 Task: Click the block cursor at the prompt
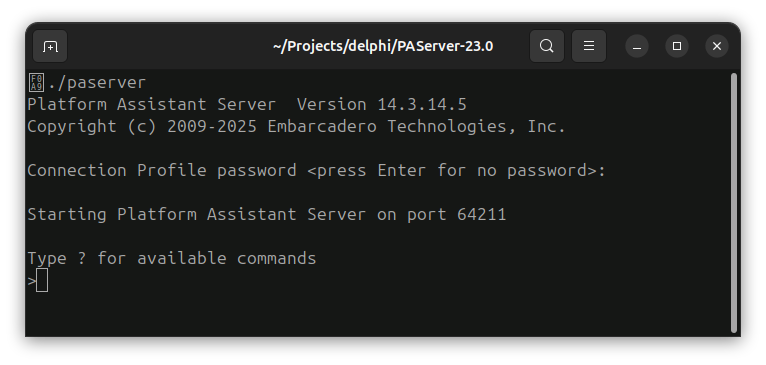42,280
